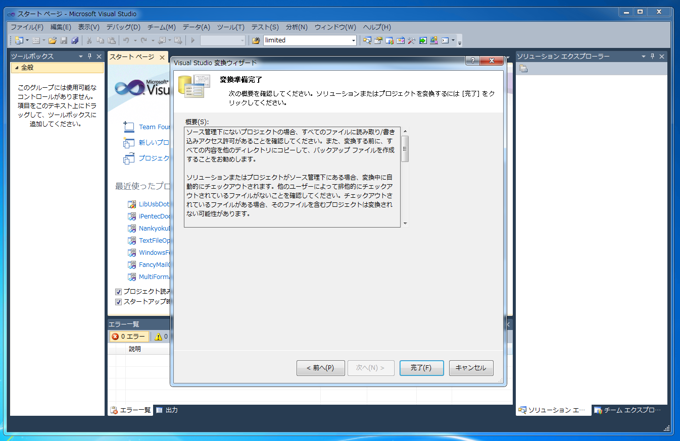Click the help question mark button of the wizard
This screenshot has height=441, width=680.
pyautogui.click(x=473, y=61)
